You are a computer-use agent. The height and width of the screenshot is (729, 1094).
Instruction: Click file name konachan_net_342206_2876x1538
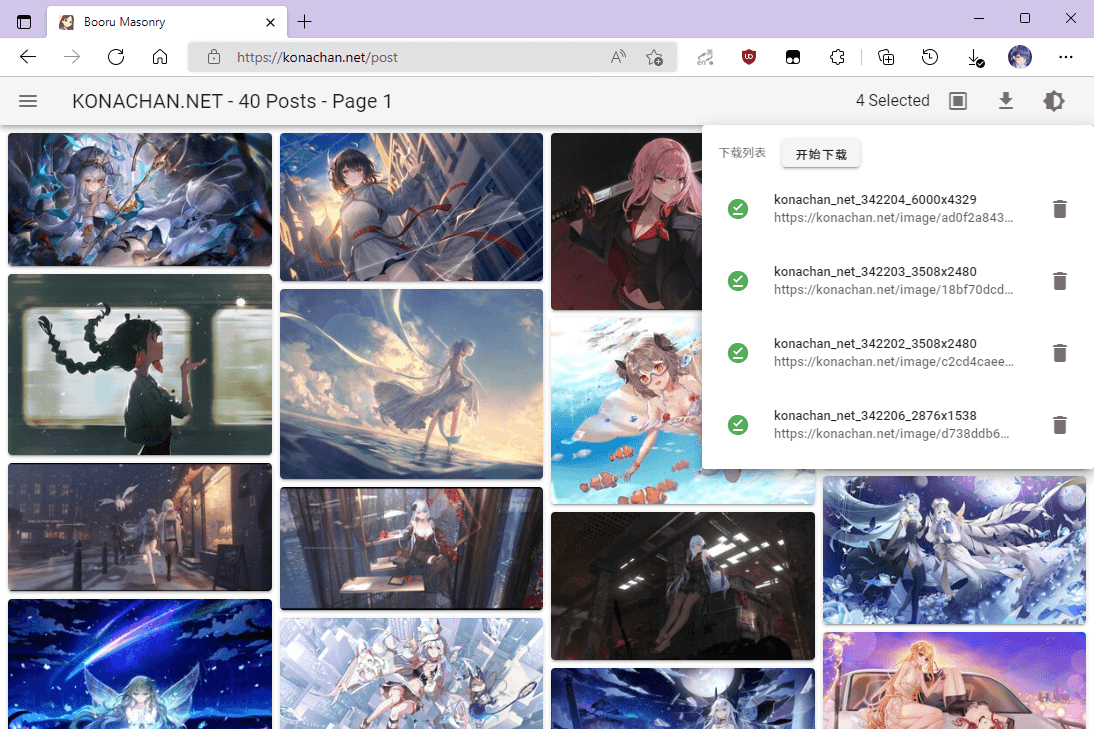(875, 415)
